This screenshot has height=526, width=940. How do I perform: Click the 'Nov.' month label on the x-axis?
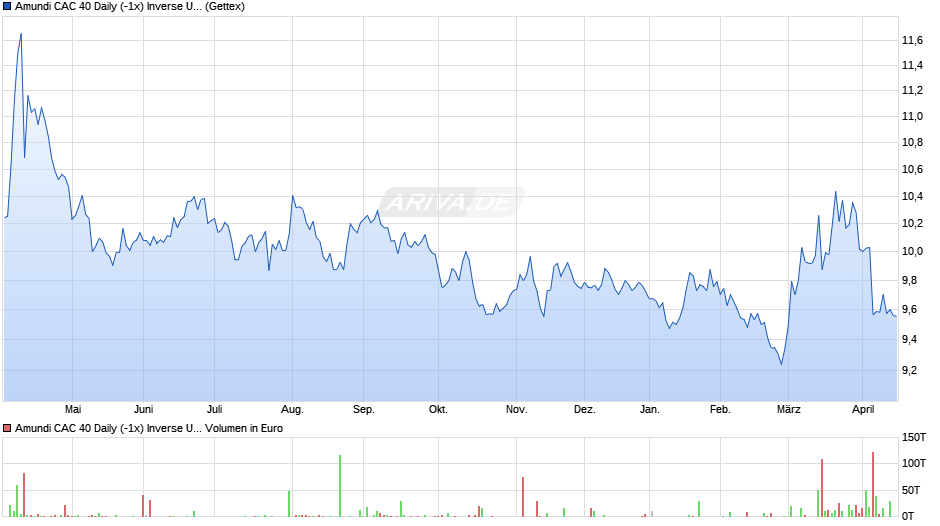[x=516, y=409]
